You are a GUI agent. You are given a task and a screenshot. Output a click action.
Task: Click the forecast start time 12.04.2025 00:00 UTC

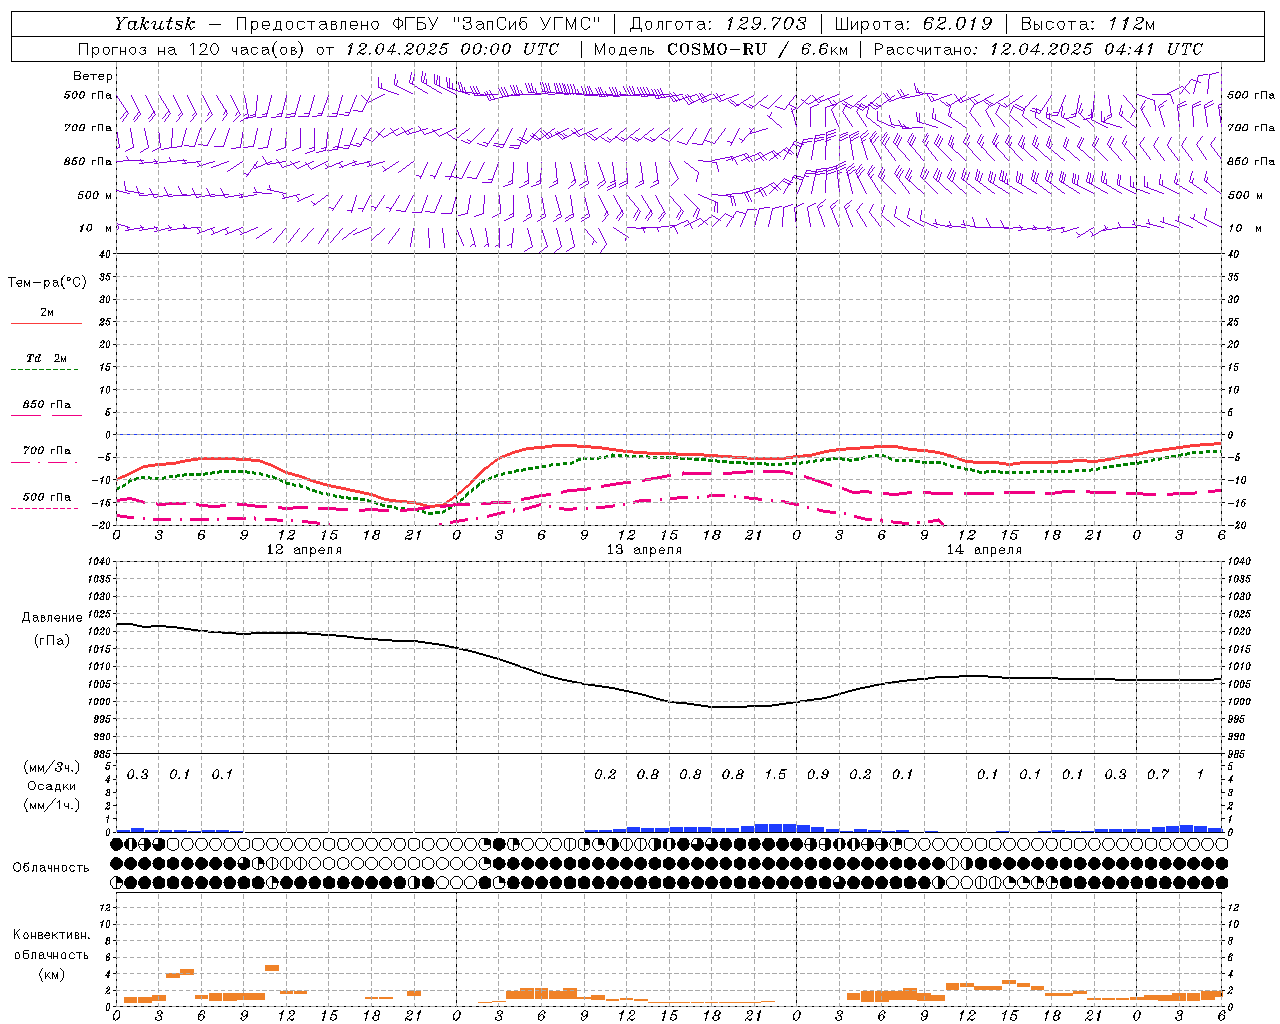[452, 49]
